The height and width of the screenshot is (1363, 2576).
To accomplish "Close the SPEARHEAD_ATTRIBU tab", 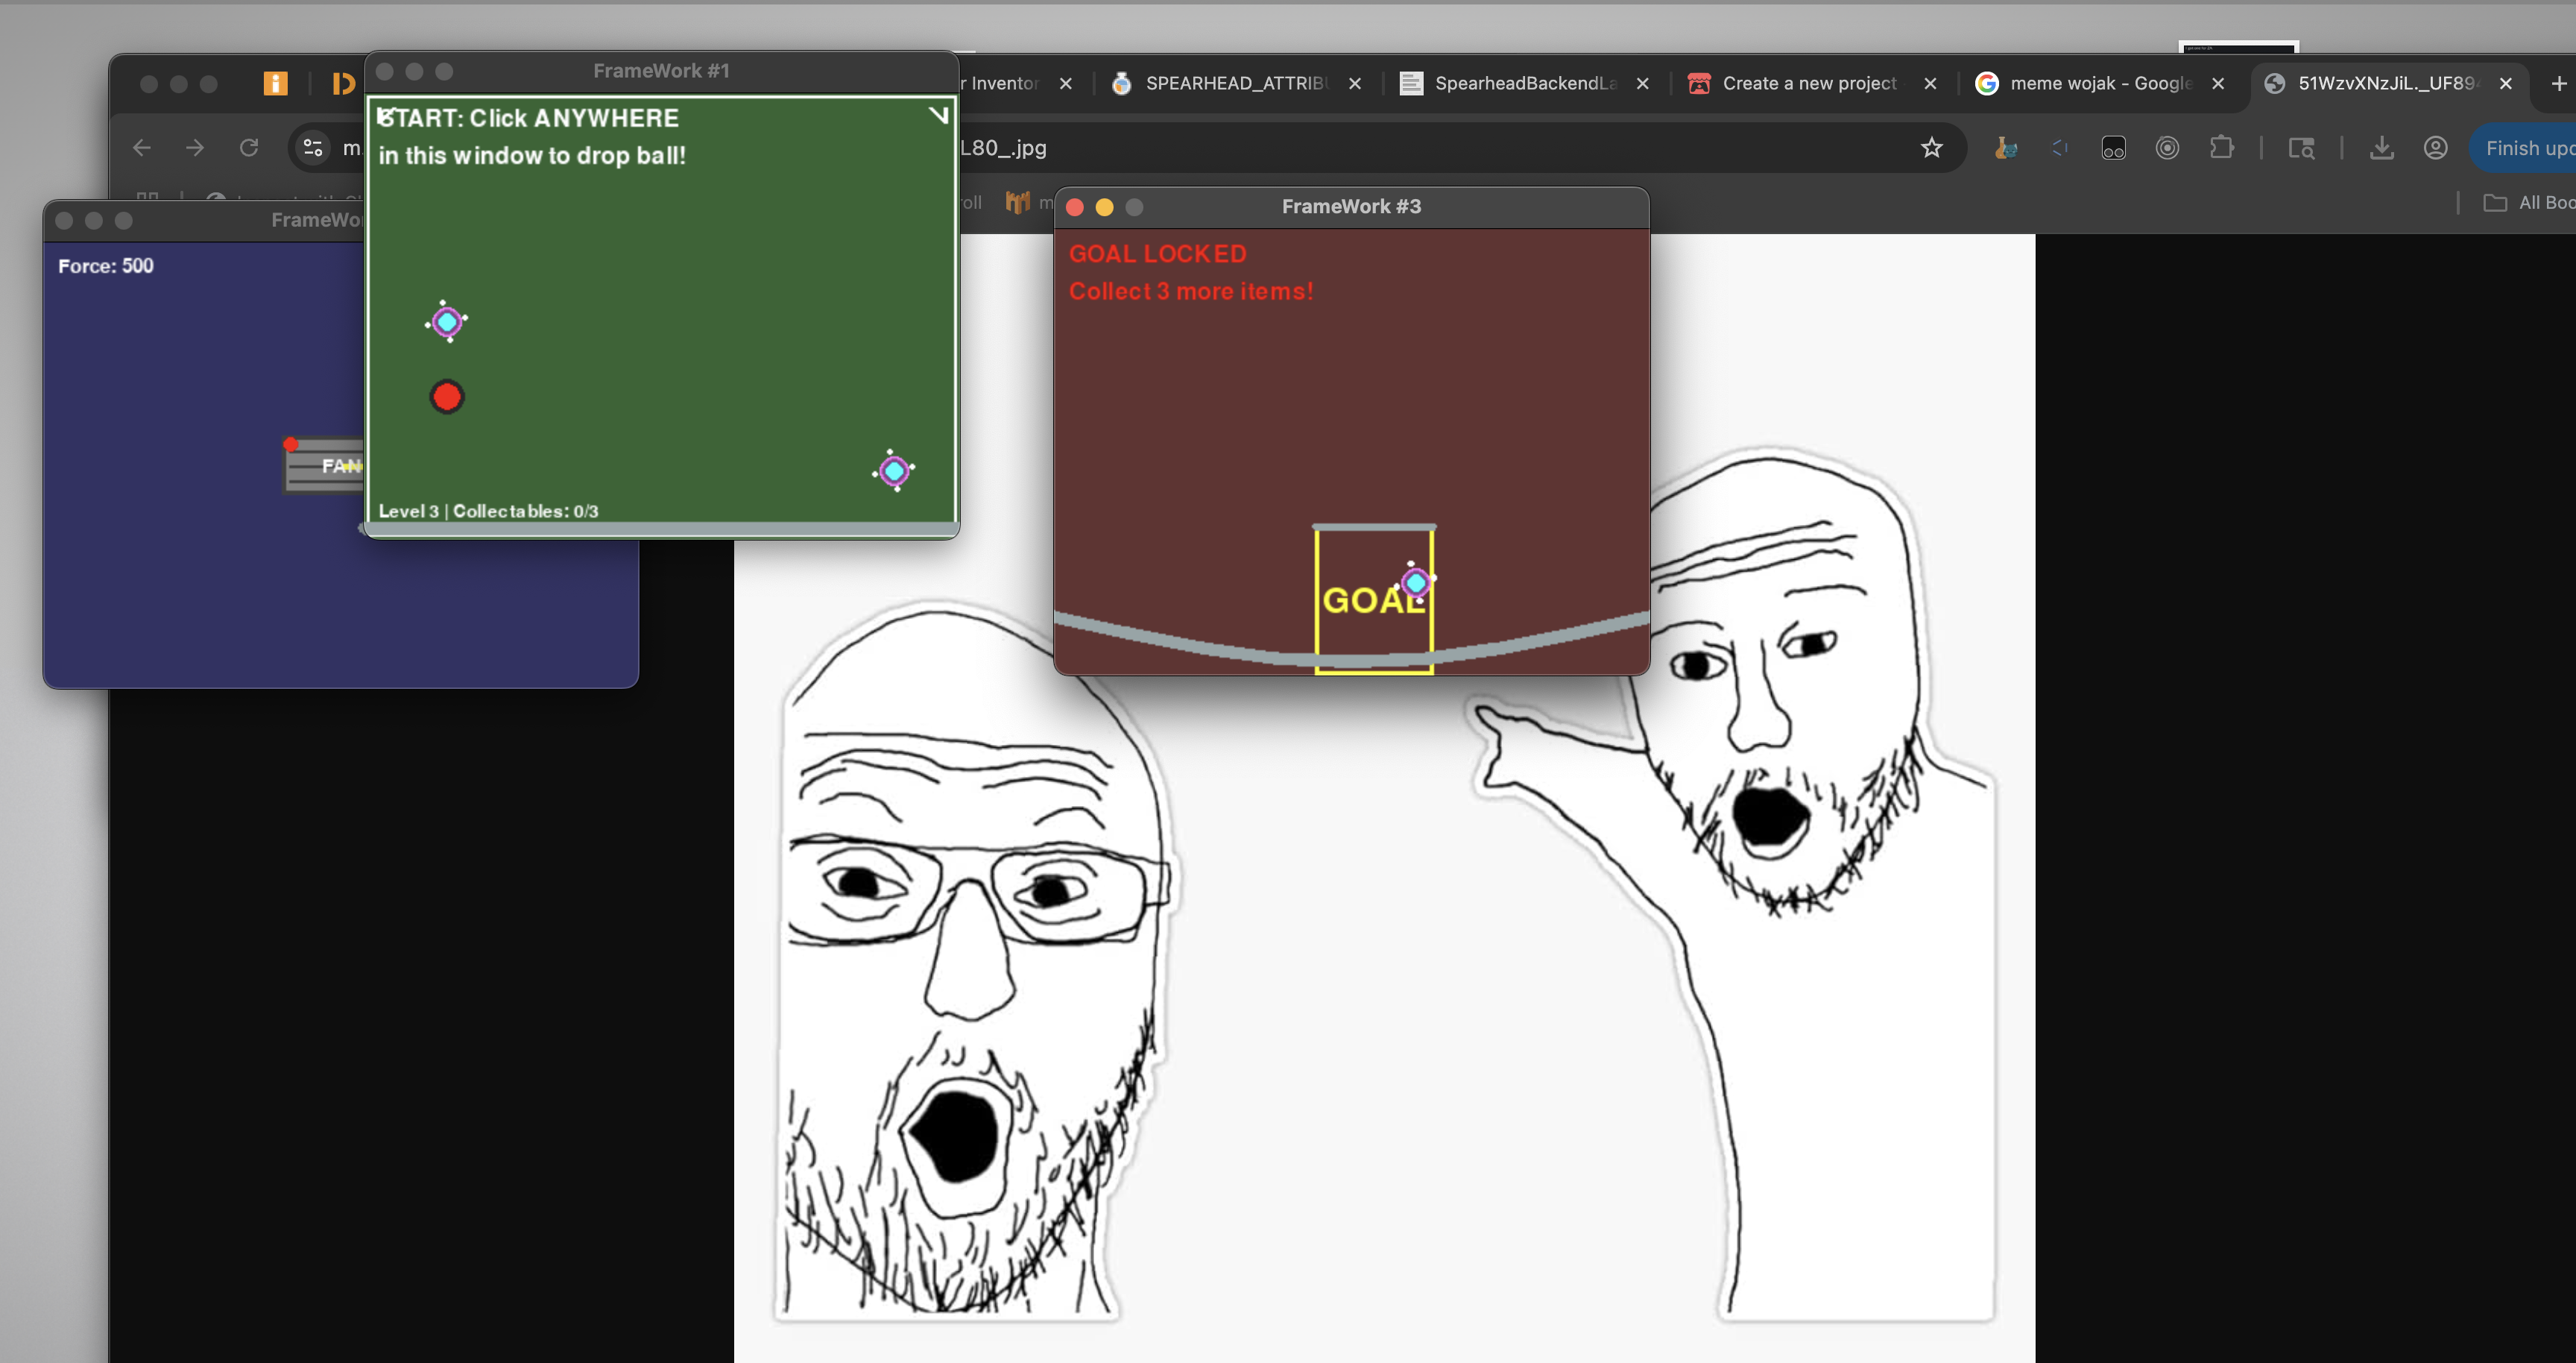I will point(1354,83).
